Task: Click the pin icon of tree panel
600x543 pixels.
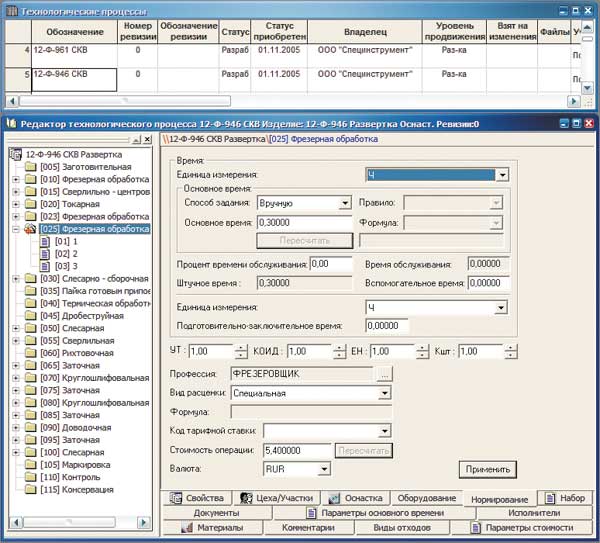Action: point(136,140)
